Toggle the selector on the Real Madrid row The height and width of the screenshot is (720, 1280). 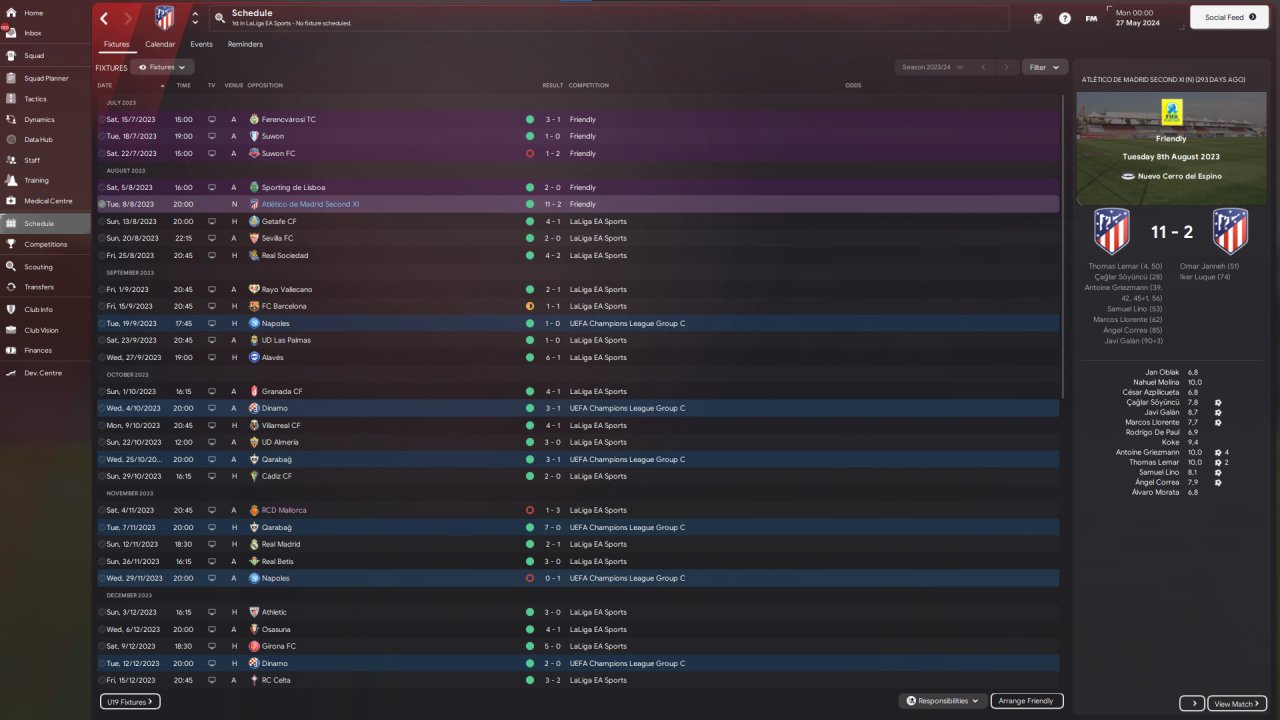tap(102, 545)
